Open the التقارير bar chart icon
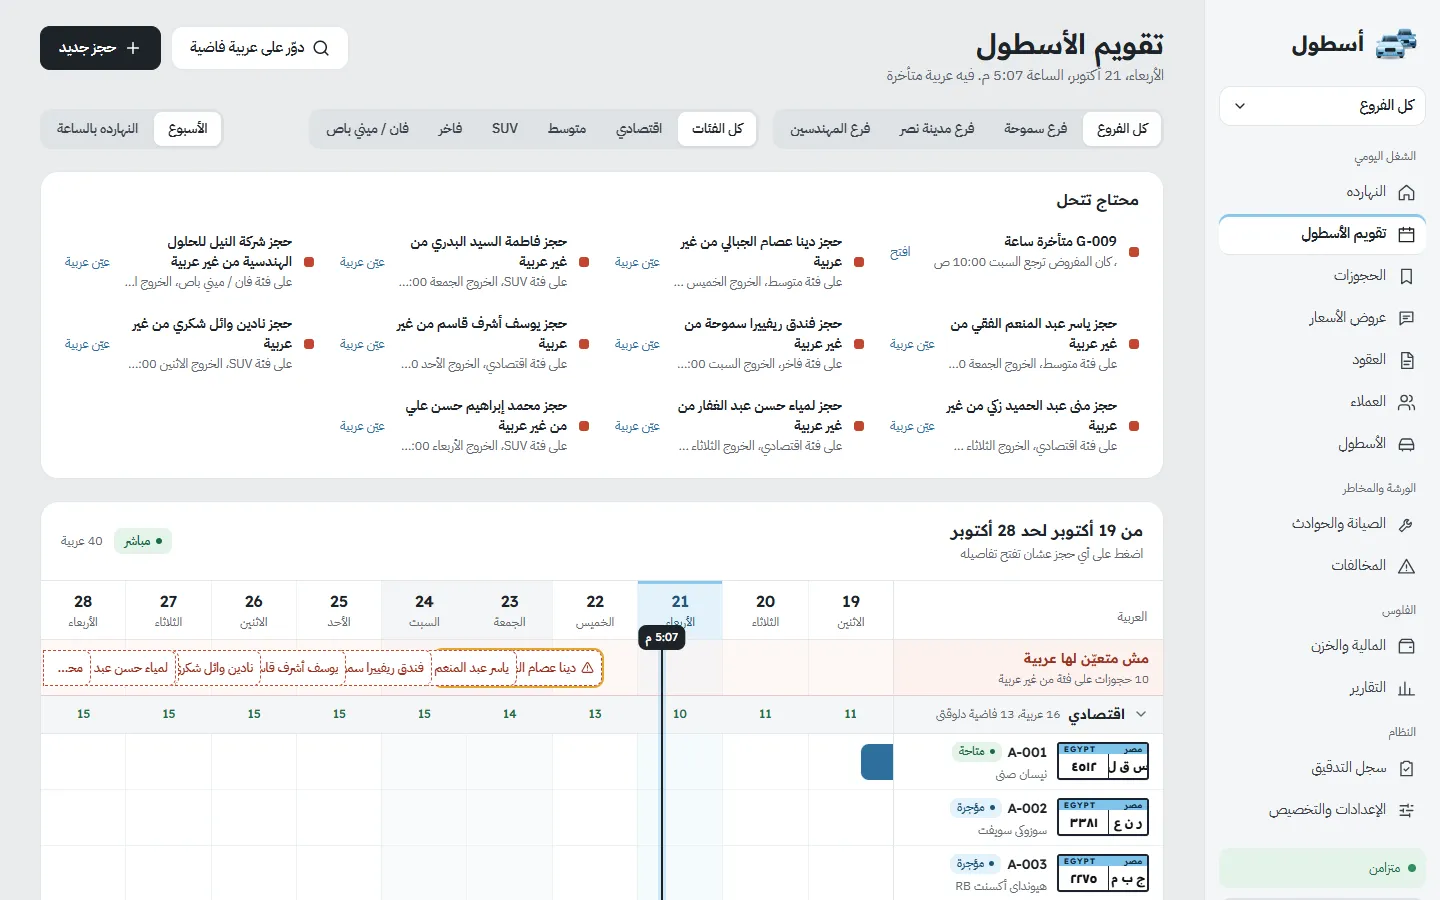This screenshot has height=900, width=1440. click(1407, 688)
